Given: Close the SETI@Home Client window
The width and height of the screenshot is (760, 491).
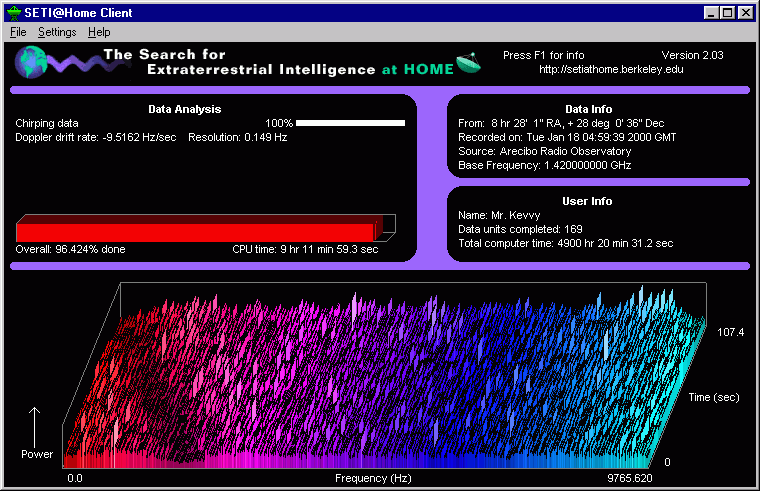Looking at the screenshot, I should pyautogui.click(x=745, y=13).
